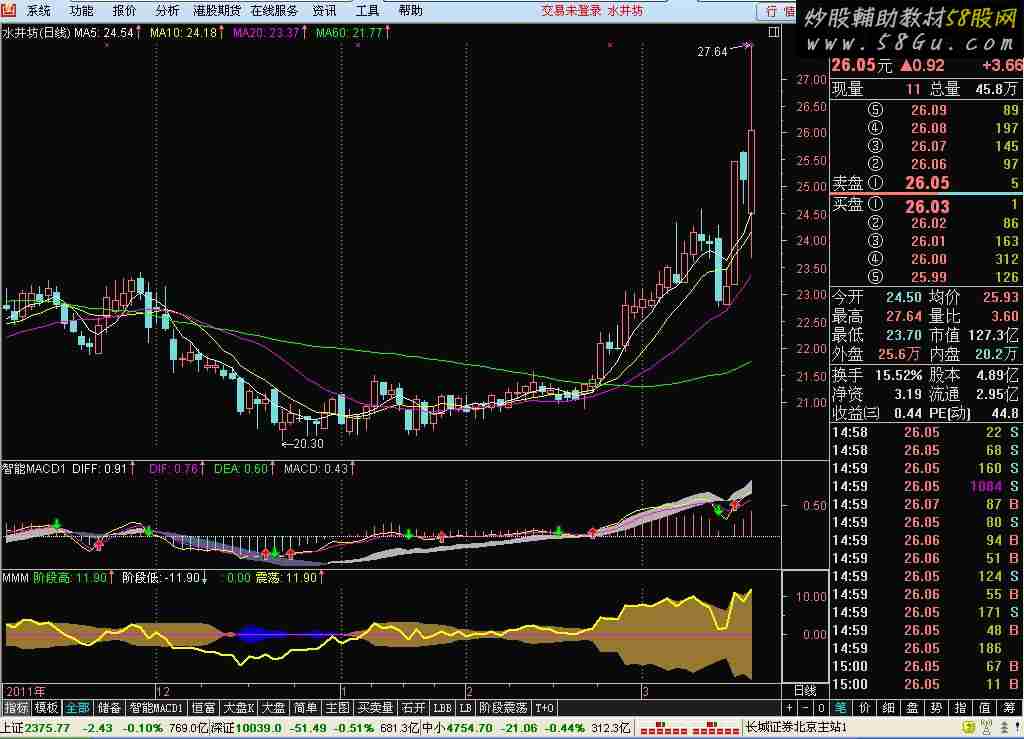Open the 工具 menu

pyautogui.click(x=367, y=10)
